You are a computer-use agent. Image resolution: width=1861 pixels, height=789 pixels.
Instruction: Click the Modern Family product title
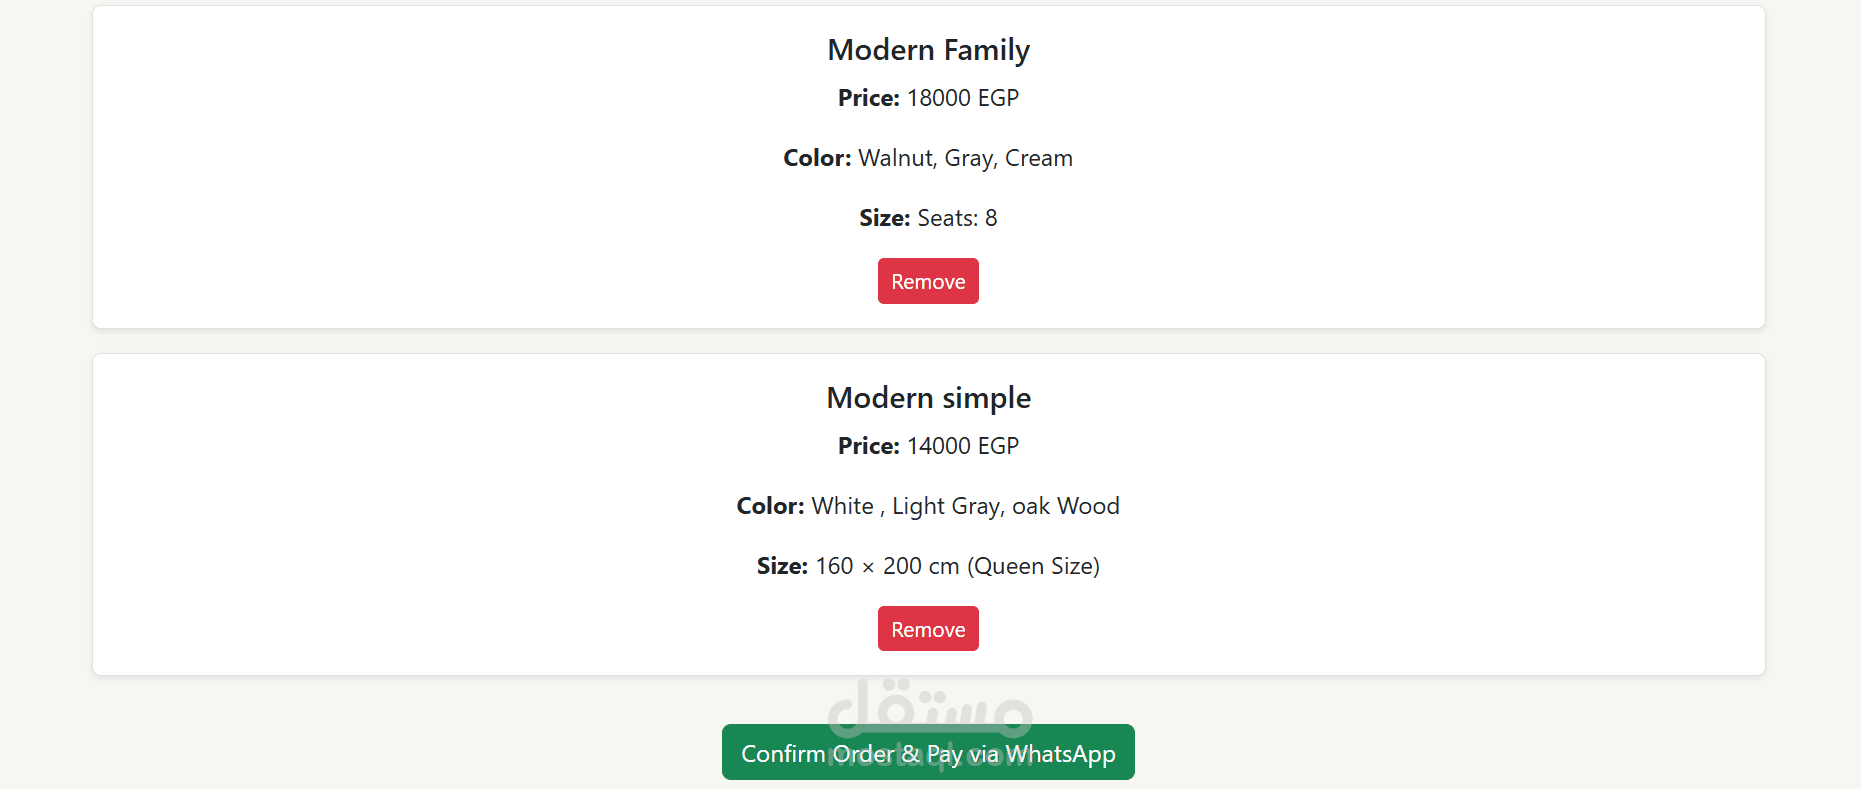(928, 50)
